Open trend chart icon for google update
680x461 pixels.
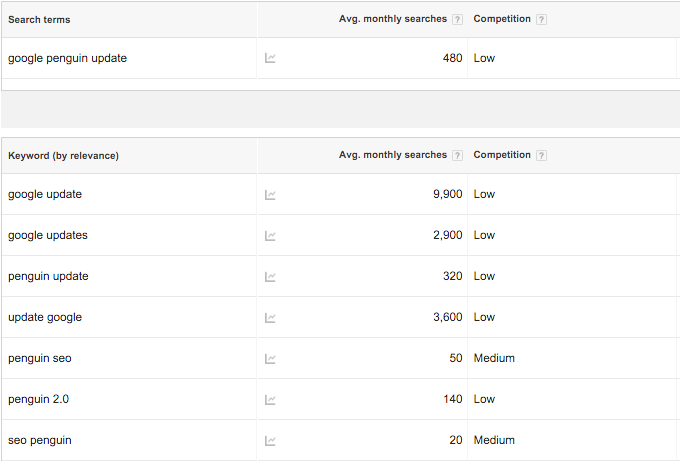[270, 195]
